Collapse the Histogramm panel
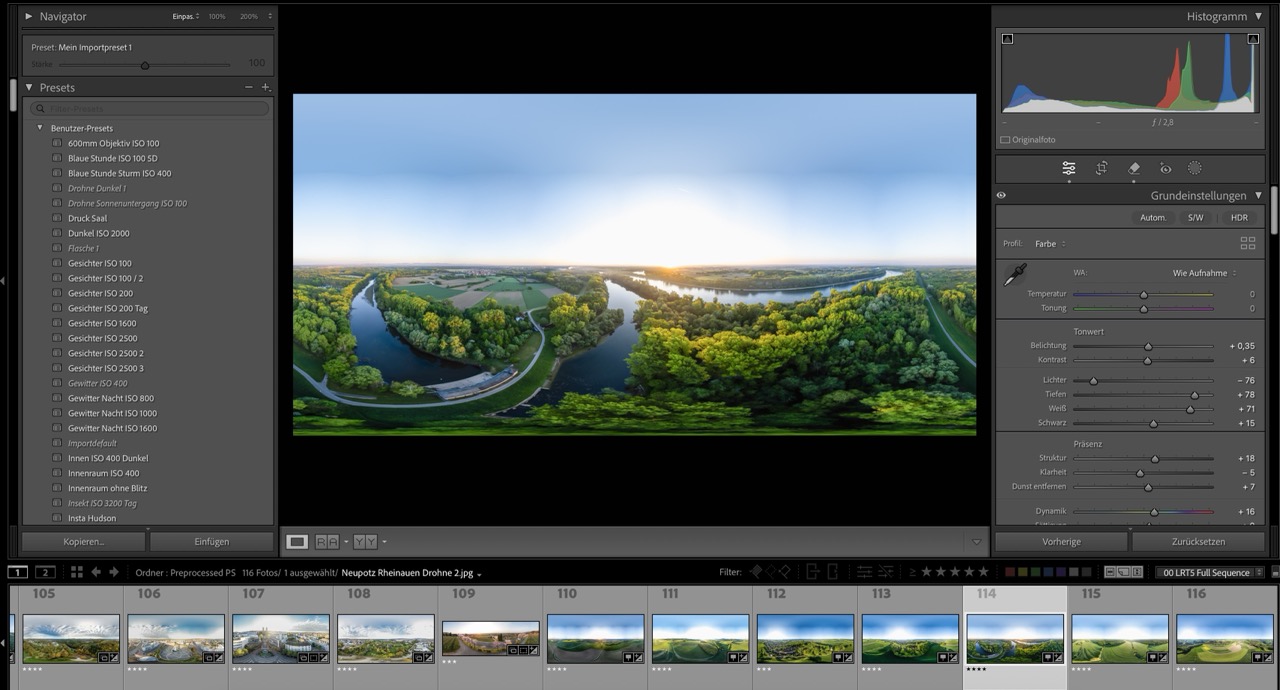The width and height of the screenshot is (1280, 690). point(1259,16)
